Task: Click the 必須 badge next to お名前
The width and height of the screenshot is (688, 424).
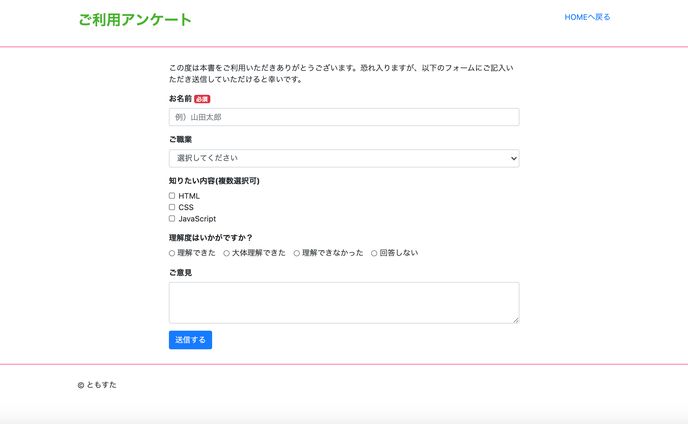Action: [x=202, y=99]
